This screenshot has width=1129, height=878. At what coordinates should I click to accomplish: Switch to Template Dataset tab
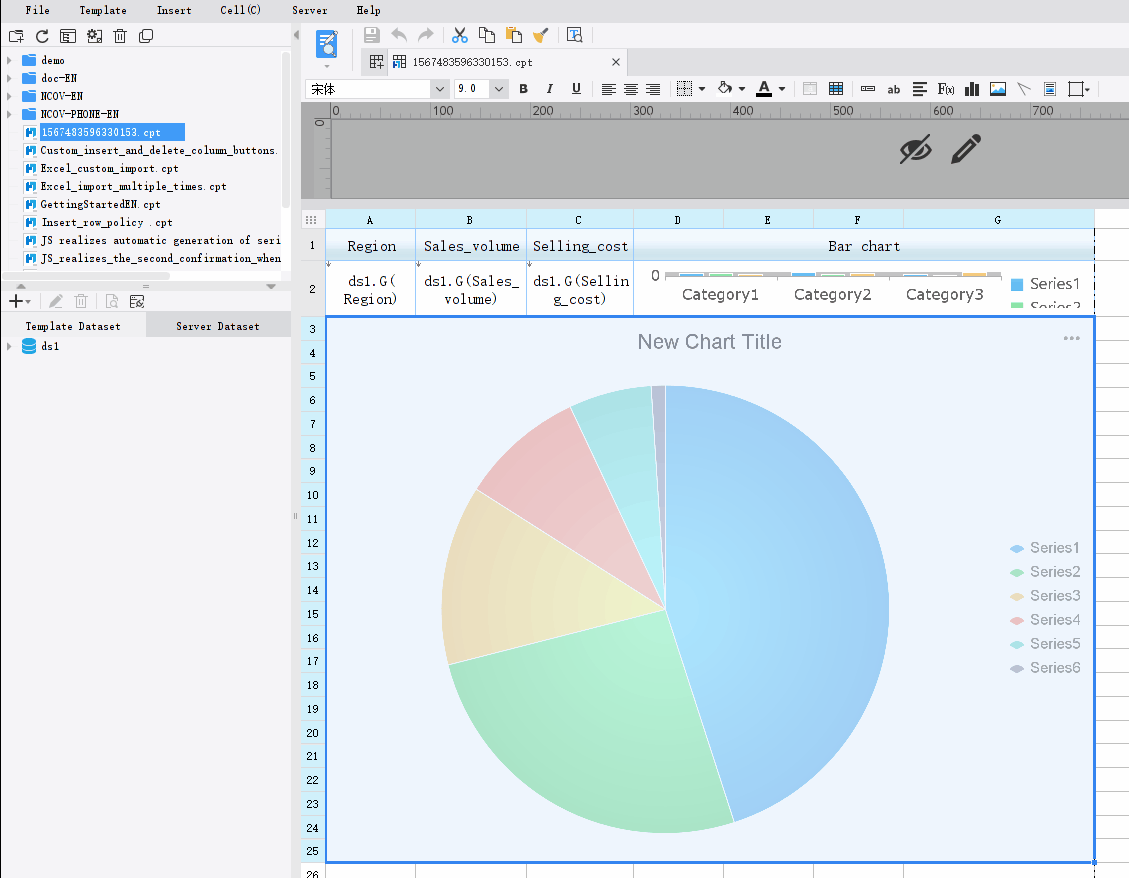pyautogui.click(x=73, y=326)
